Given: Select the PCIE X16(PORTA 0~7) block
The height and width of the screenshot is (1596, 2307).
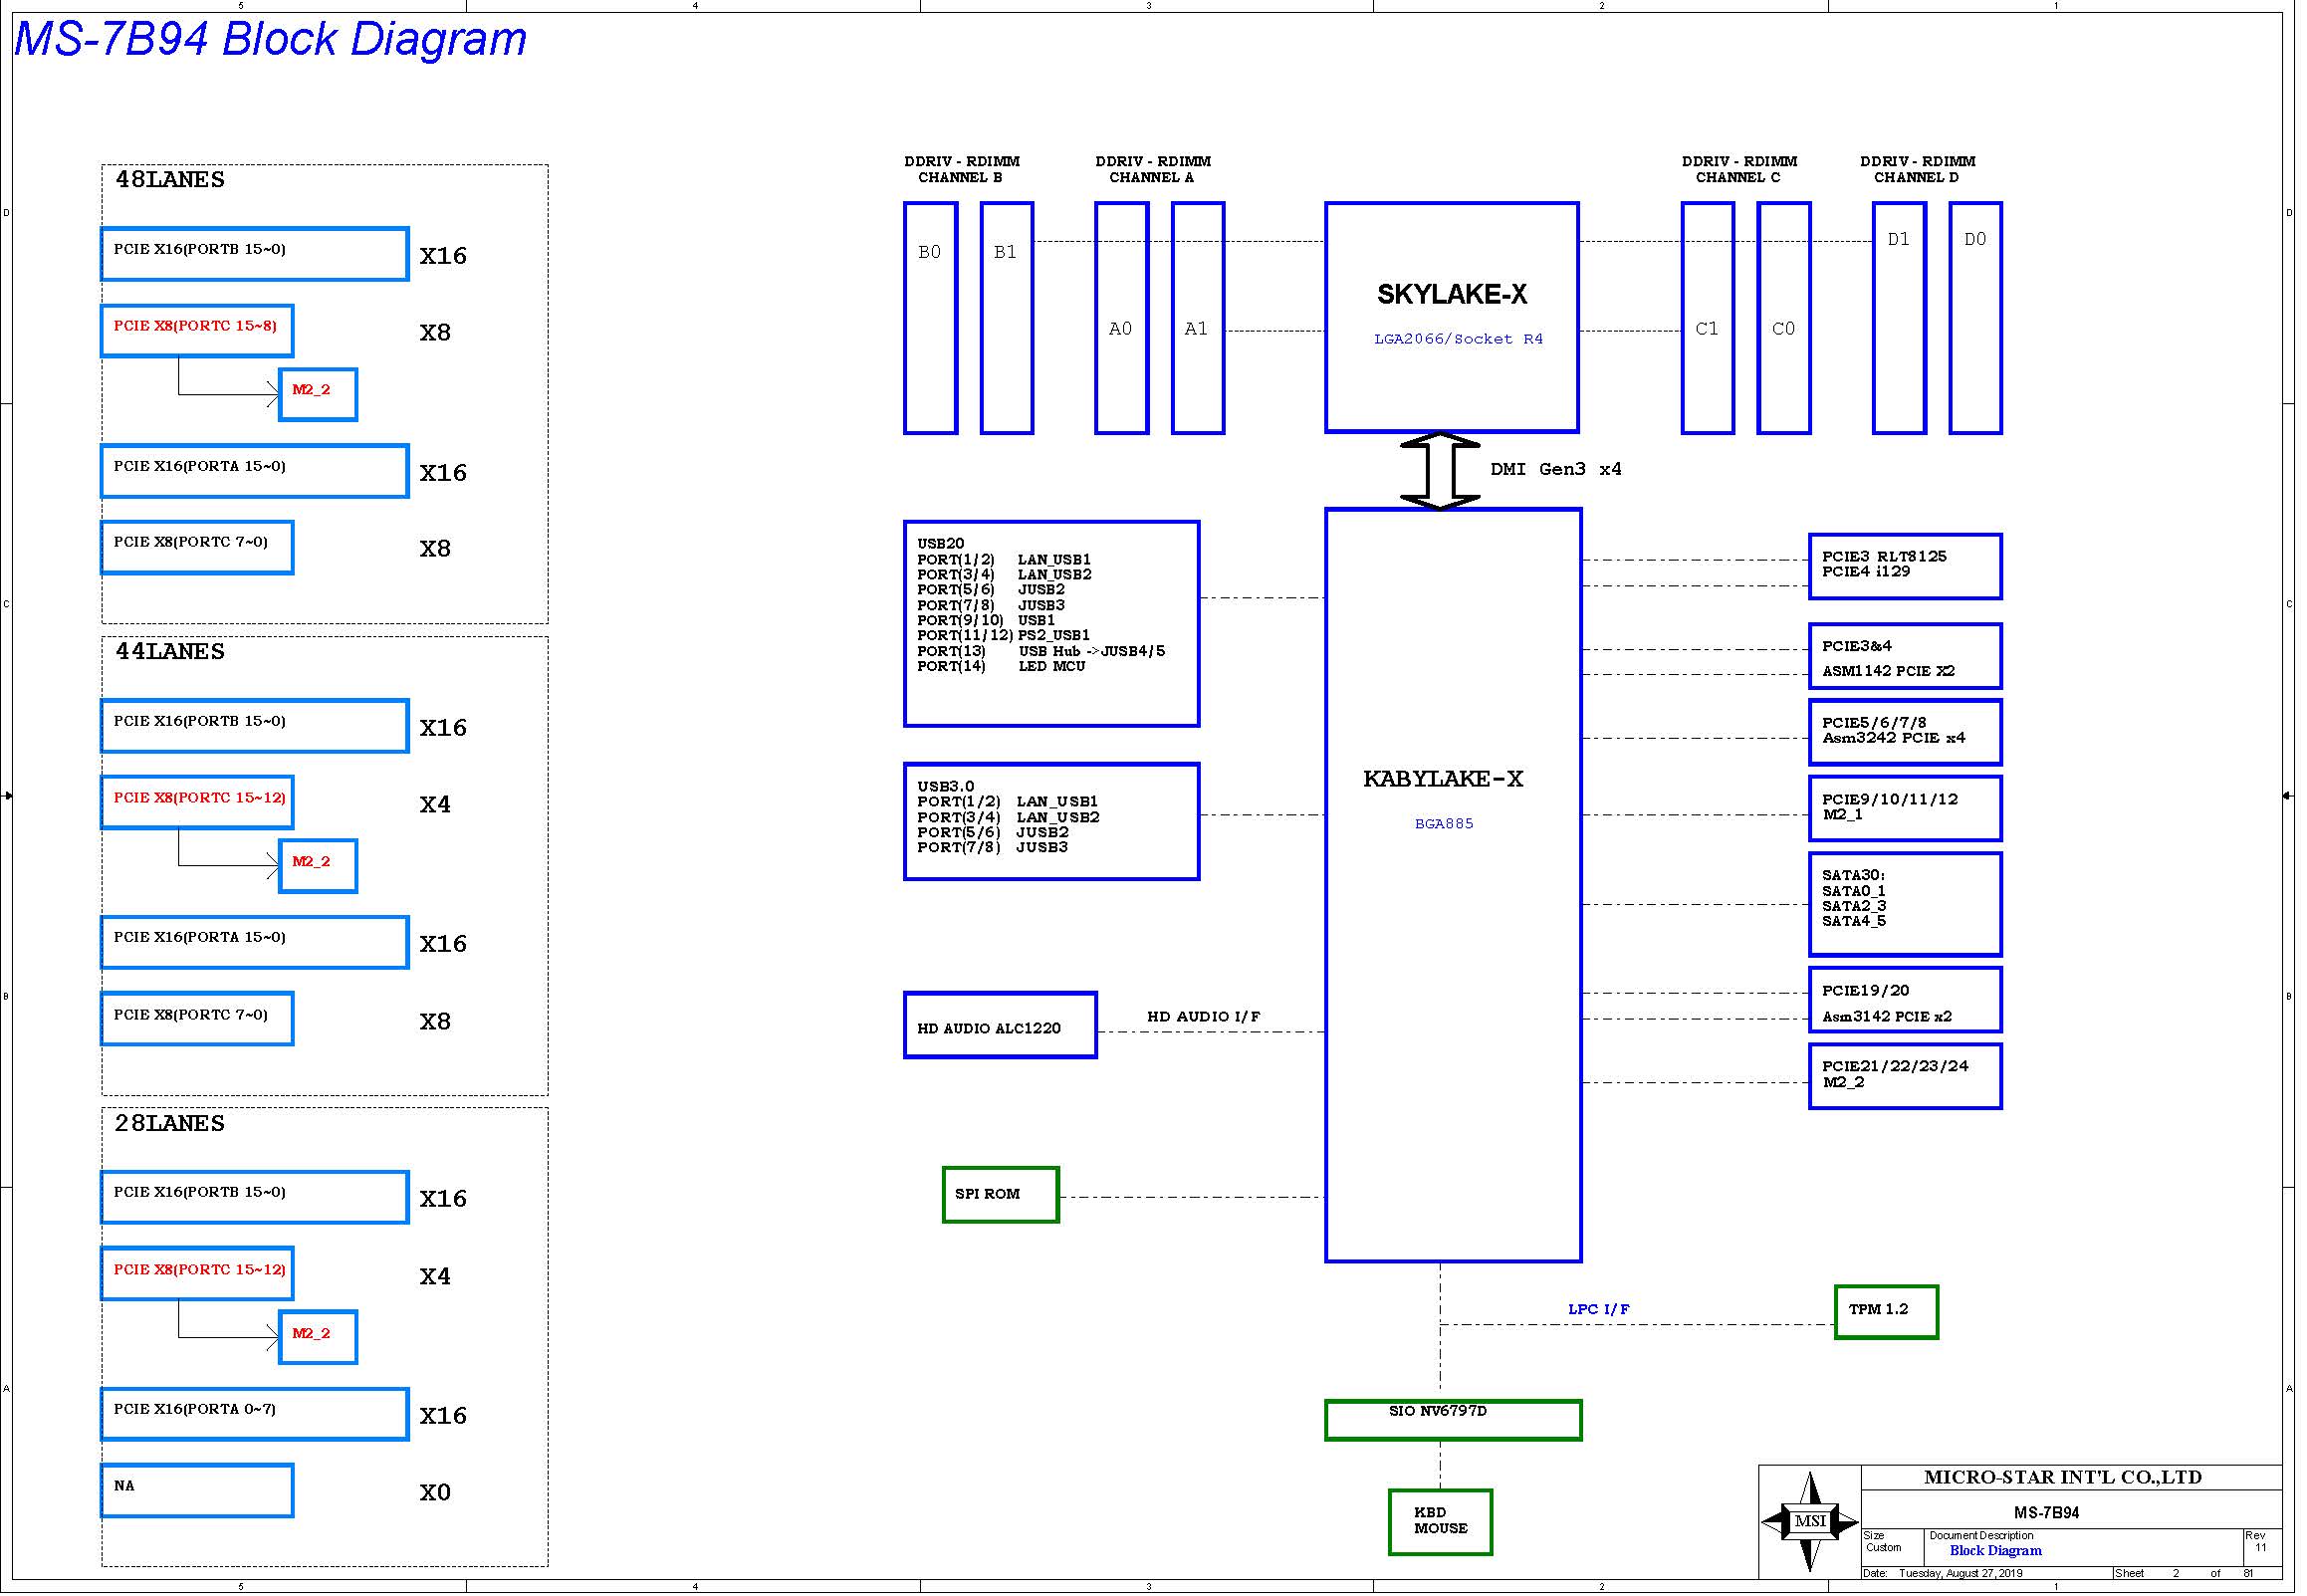Looking at the screenshot, I should coord(255,1414).
